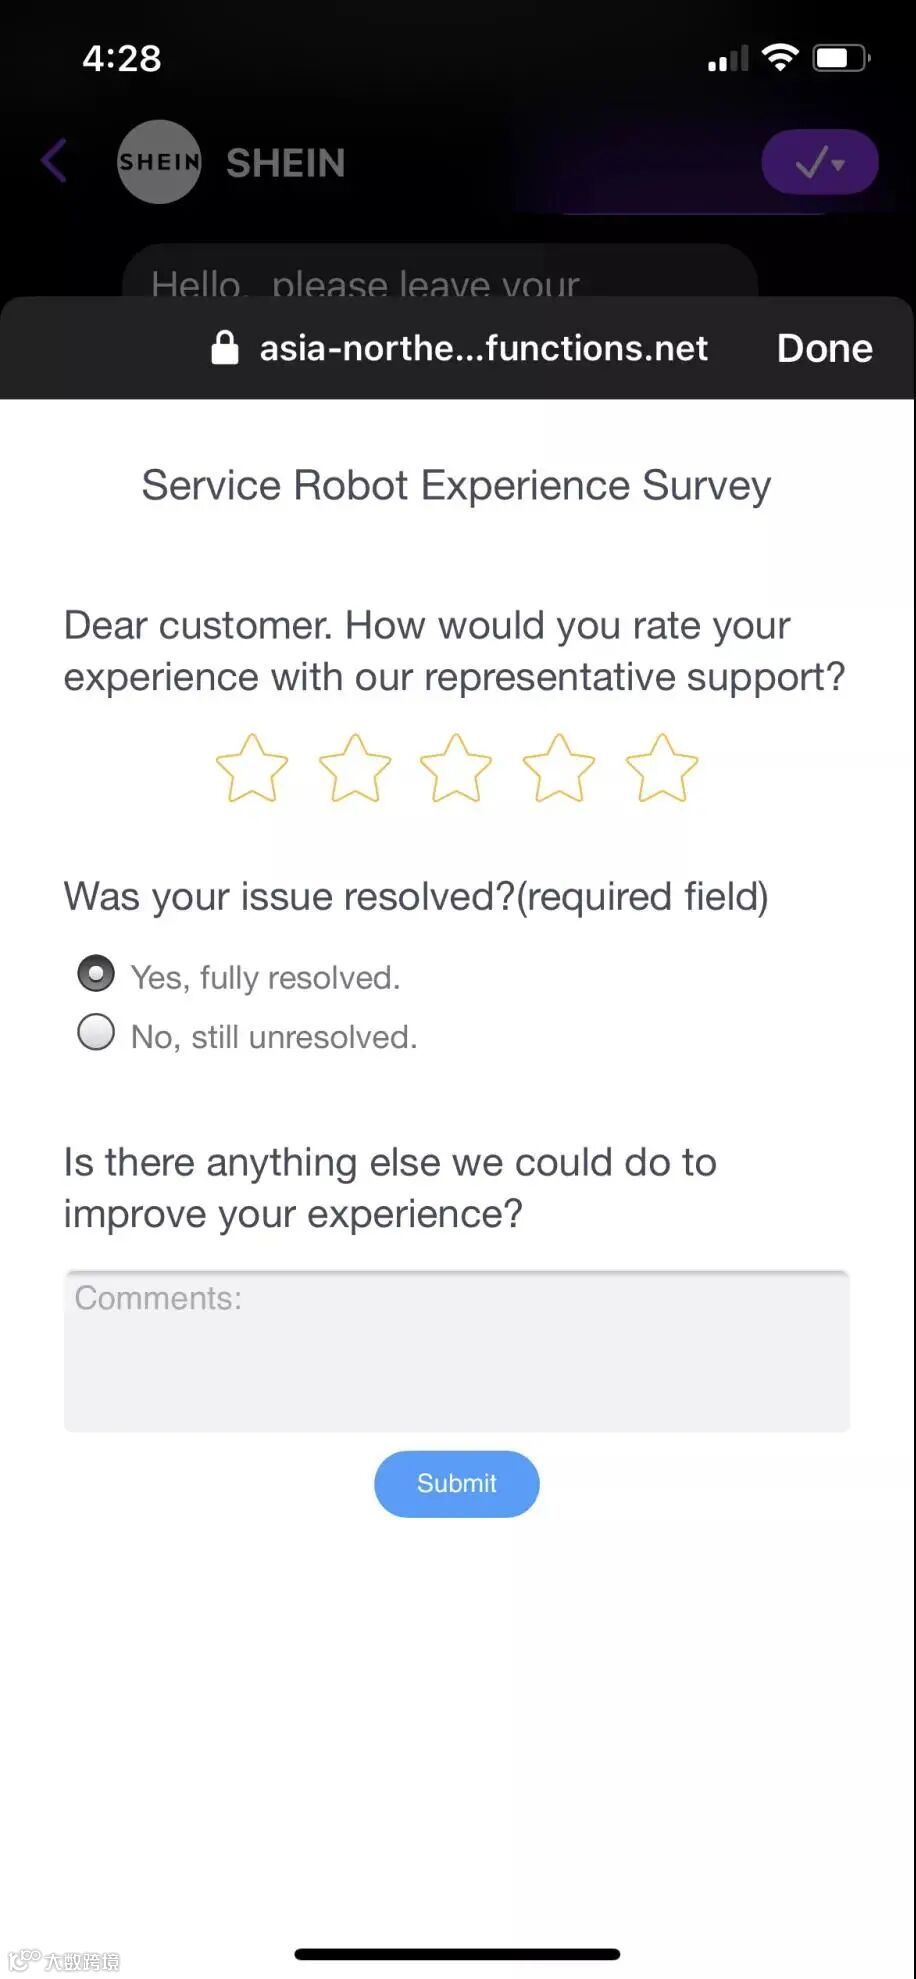
Task: Open the purple checkmark dropdown menu
Action: click(x=820, y=162)
